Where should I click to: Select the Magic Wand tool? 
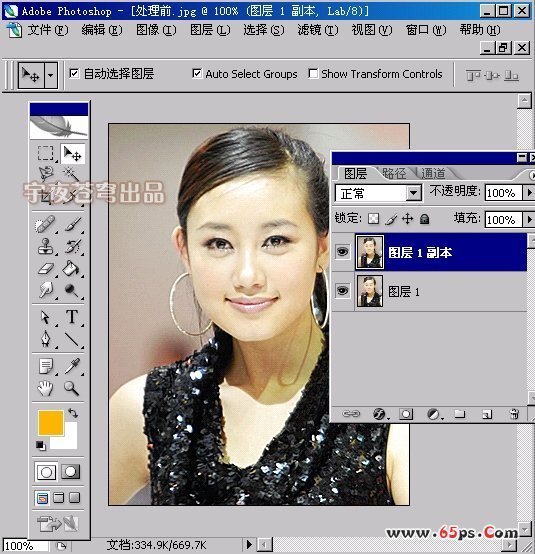click(x=72, y=173)
